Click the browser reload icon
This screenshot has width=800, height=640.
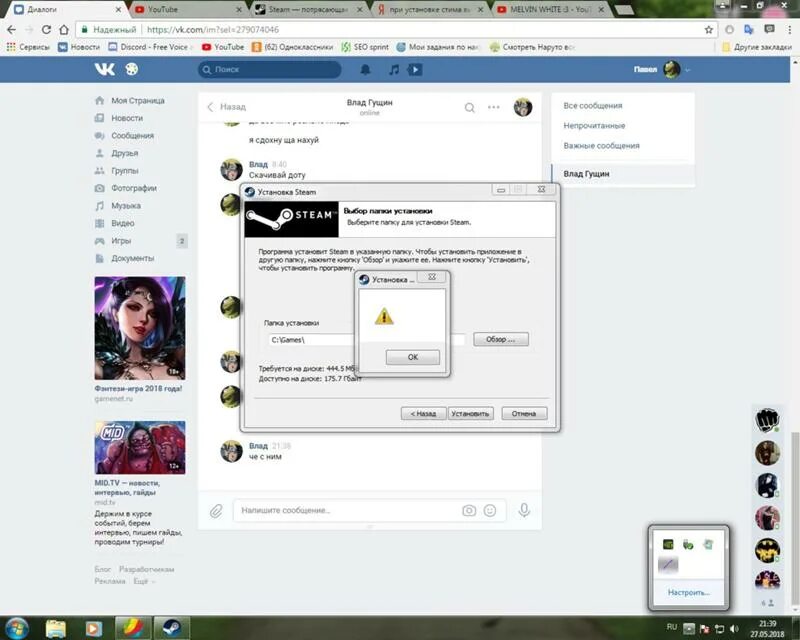[x=46, y=30]
